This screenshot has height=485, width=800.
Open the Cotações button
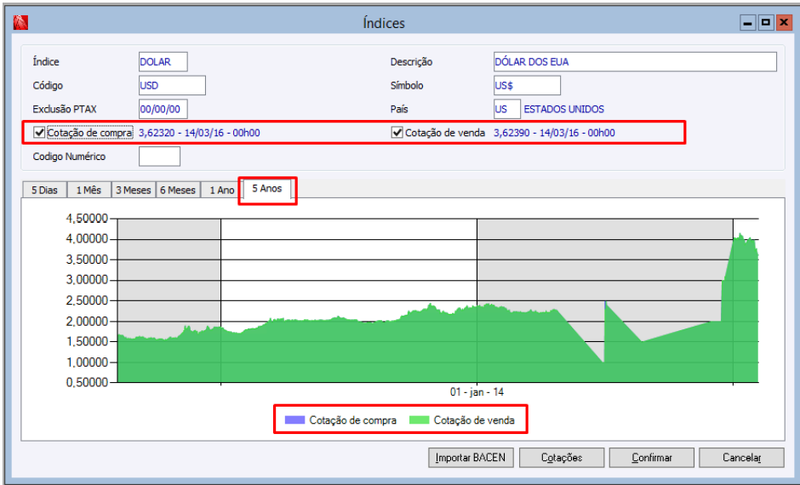(x=561, y=457)
